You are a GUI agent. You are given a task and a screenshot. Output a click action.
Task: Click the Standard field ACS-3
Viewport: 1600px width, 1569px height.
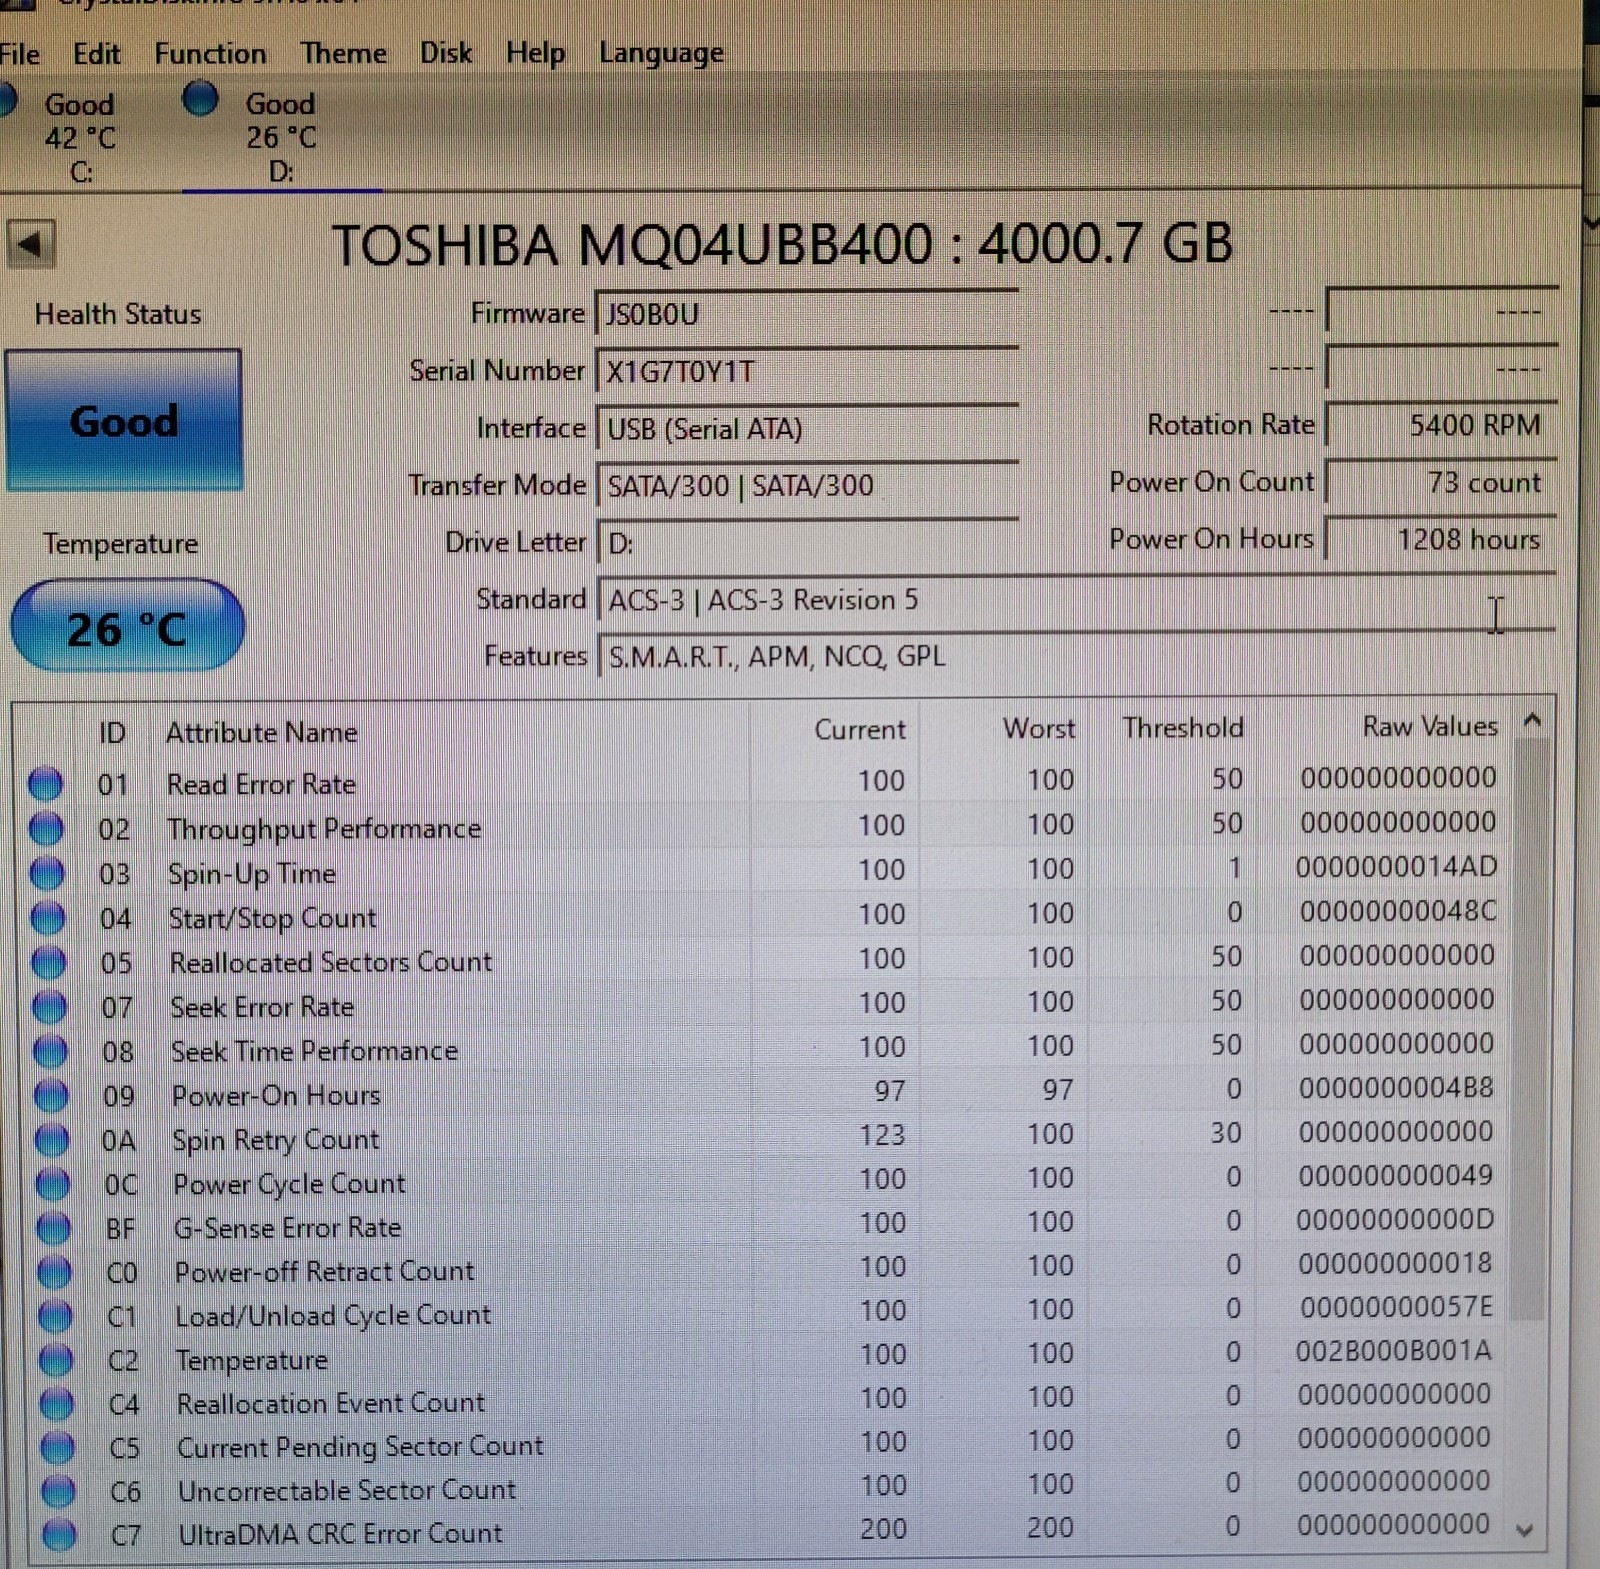(1076, 600)
